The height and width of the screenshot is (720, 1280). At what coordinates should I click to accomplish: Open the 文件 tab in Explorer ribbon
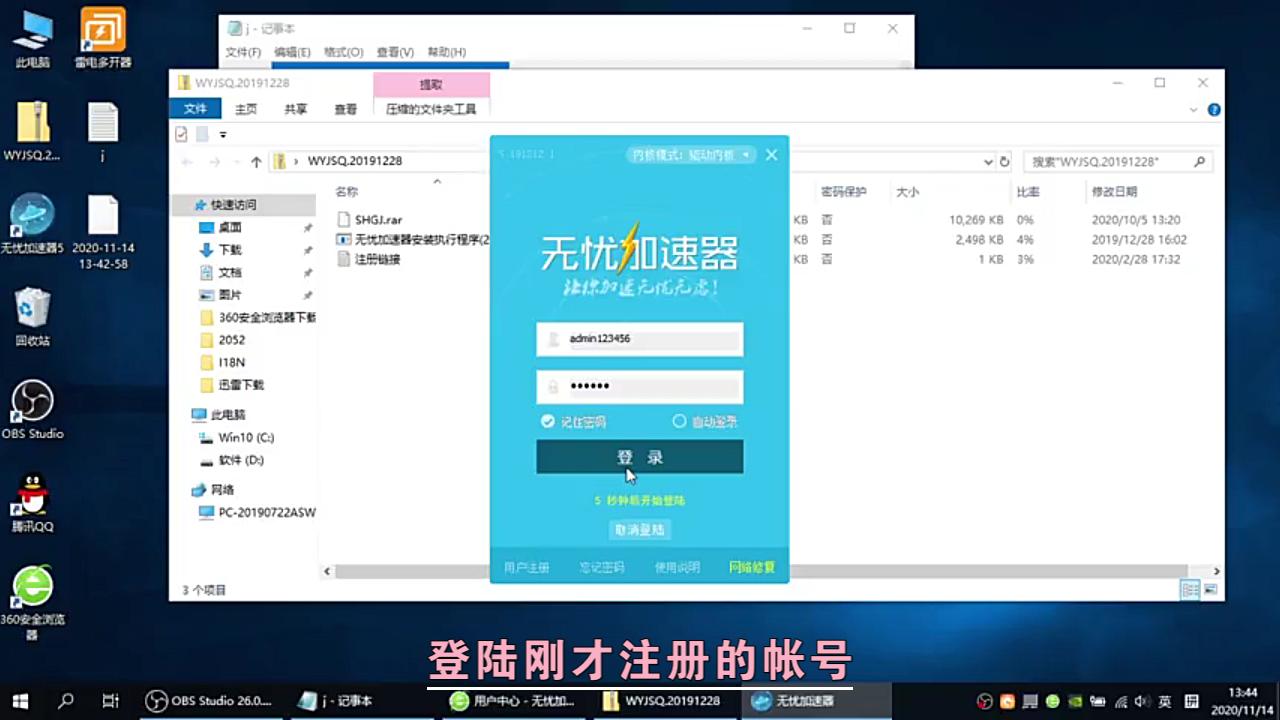pyautogui.click(x=195, y=109)
